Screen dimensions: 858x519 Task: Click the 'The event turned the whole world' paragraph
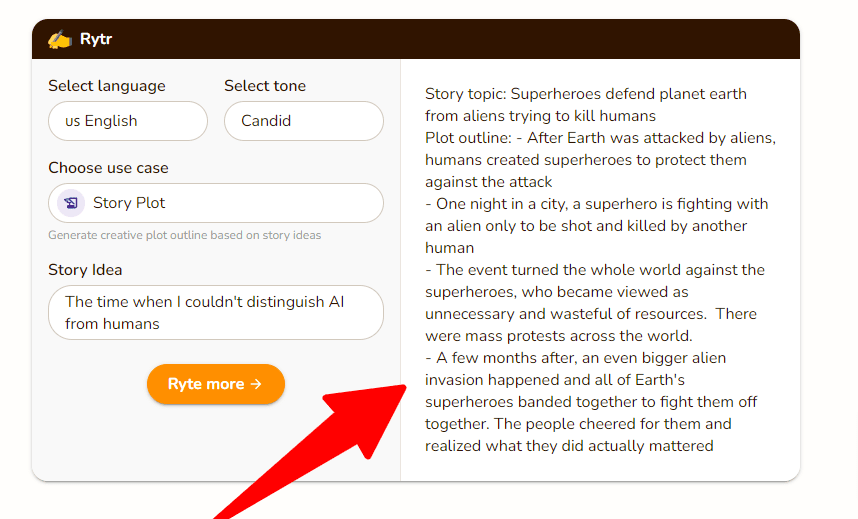596,292
